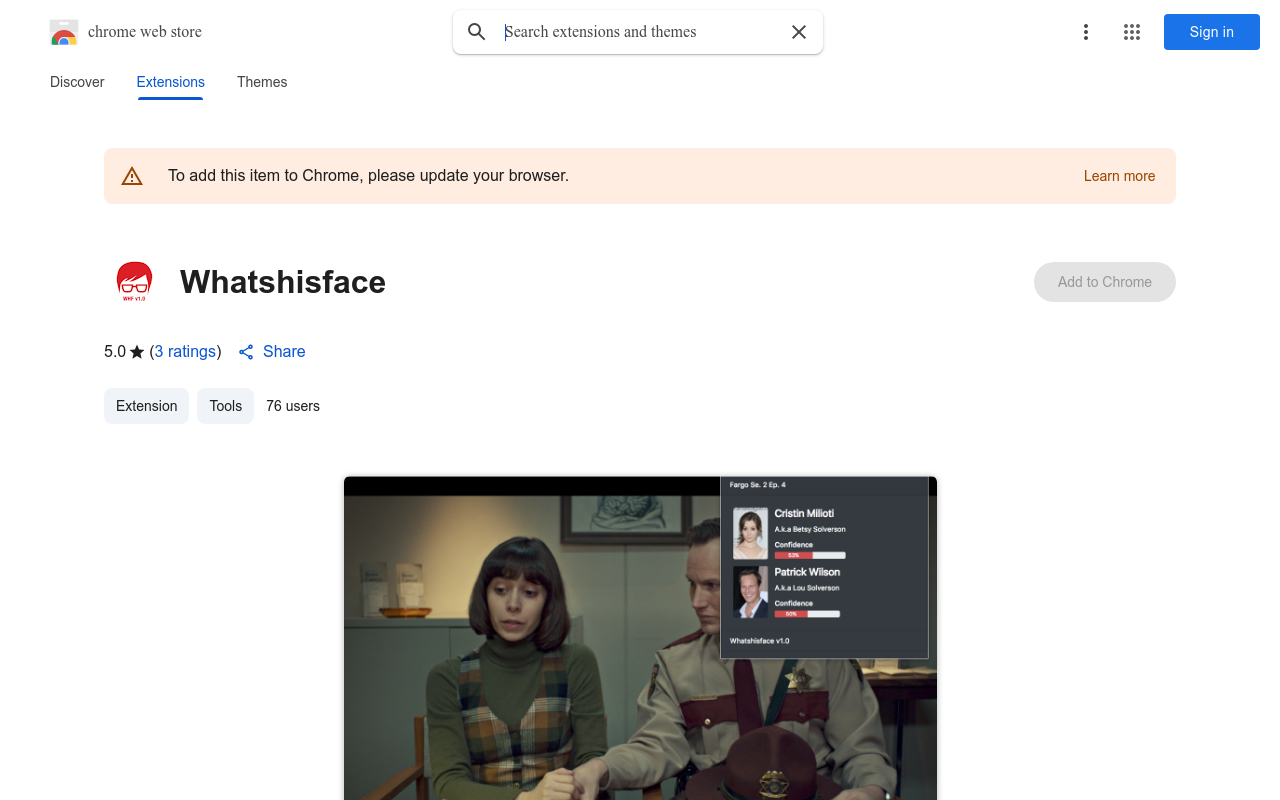Click the Chrome Web Store logo
This screenshot has width=1280, height=800.
click(x=64, y=32)
